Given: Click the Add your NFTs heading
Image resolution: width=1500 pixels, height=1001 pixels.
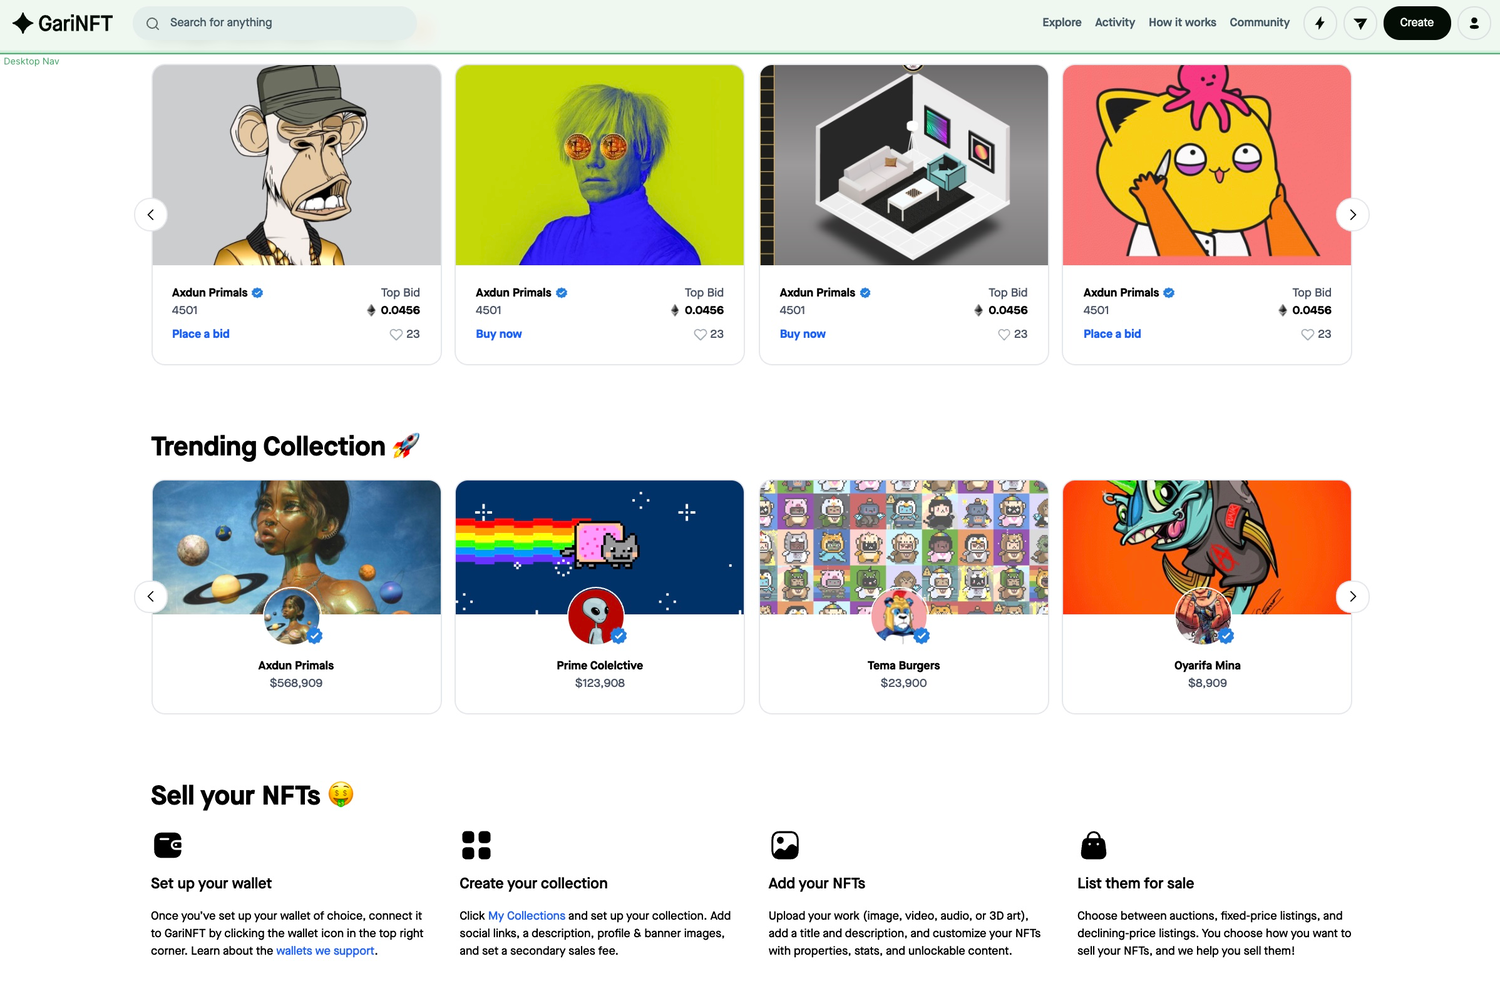Looking at the screenshot, I should pyautogui.click(x=817, y=883).
